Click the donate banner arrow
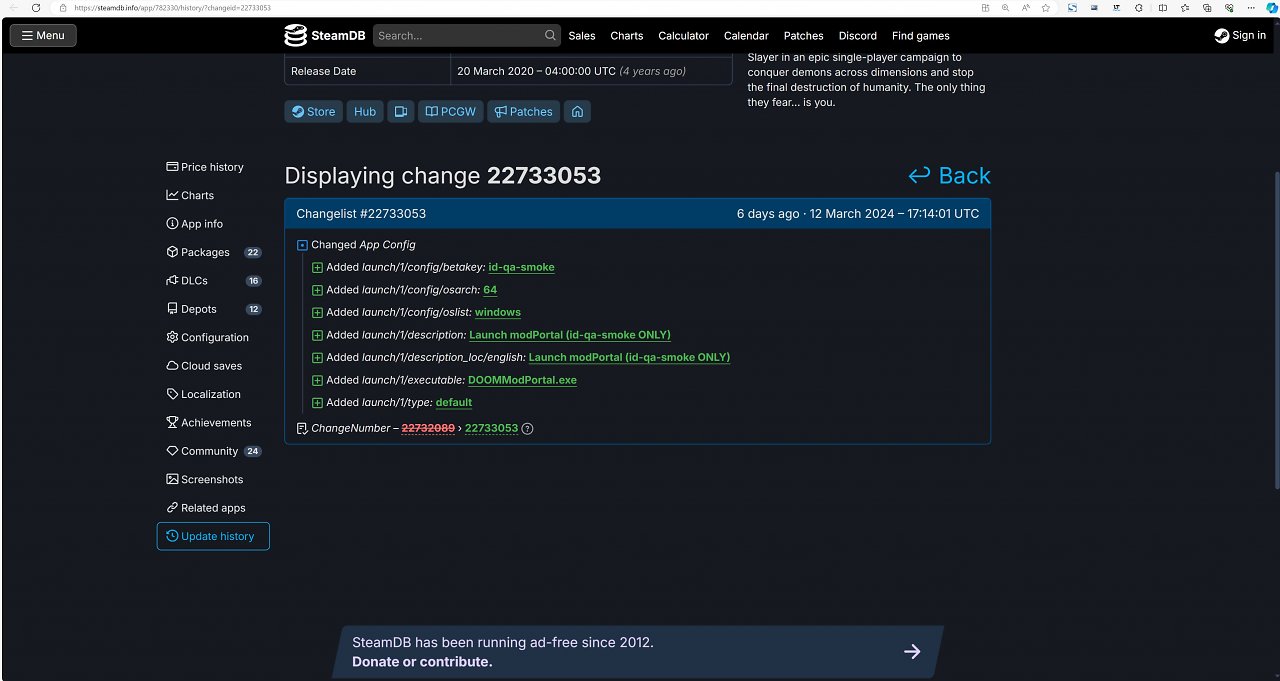 pos(912,652)
